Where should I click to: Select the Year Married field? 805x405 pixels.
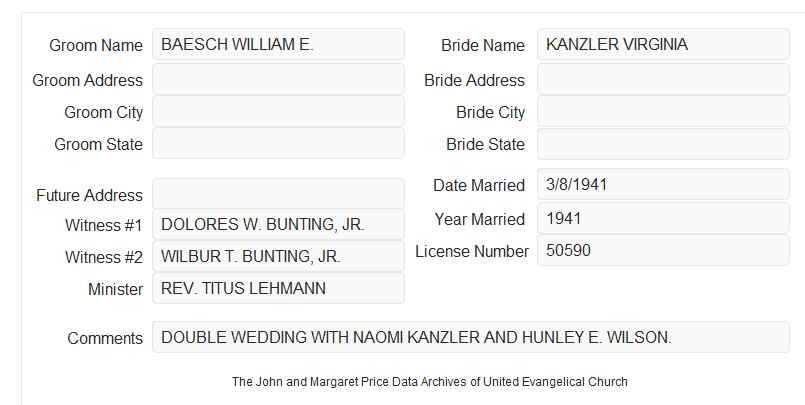[x=663, y=218]
